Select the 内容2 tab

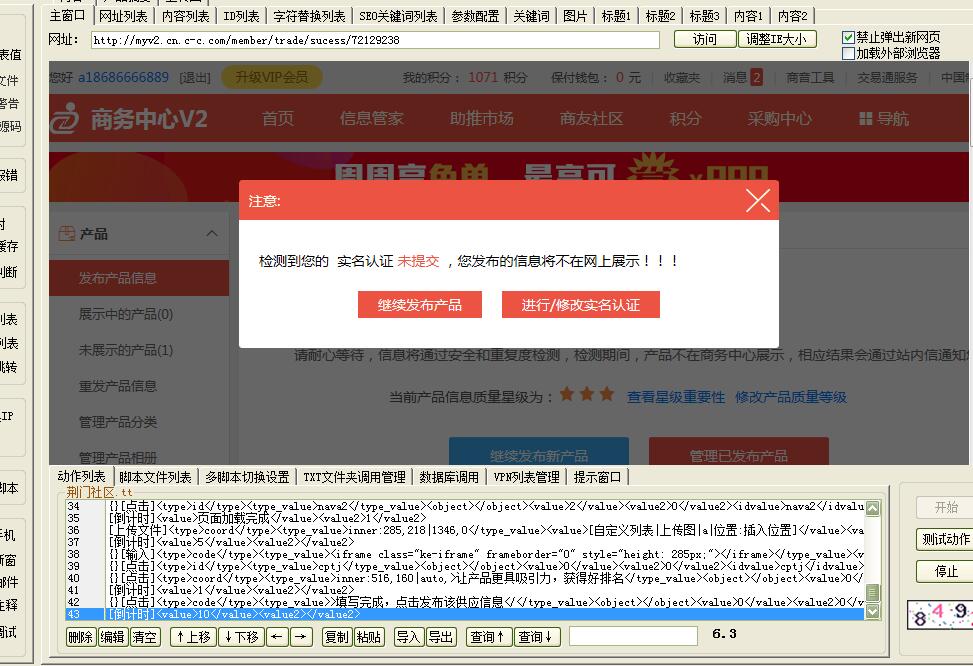792,16
